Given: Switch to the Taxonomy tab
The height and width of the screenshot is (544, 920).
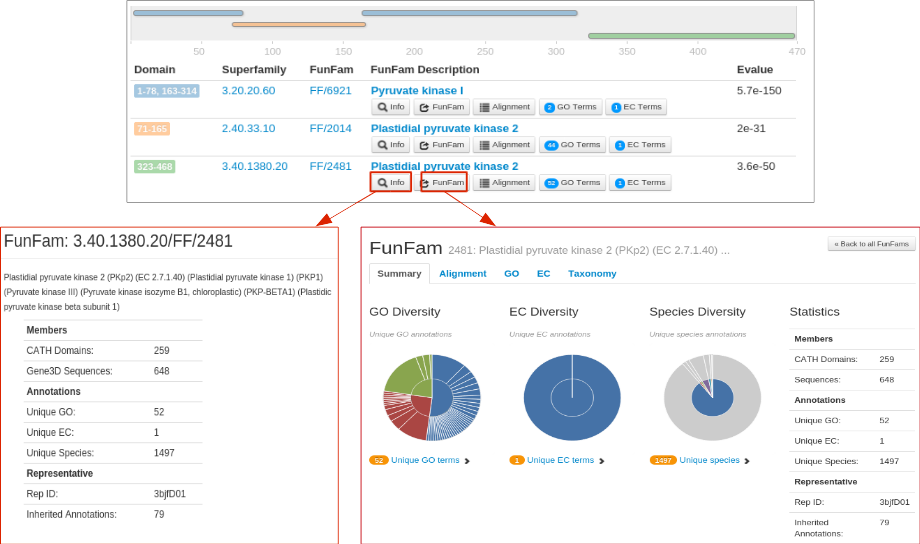Looking at the screenshot, I should click(x=592, y=274).
